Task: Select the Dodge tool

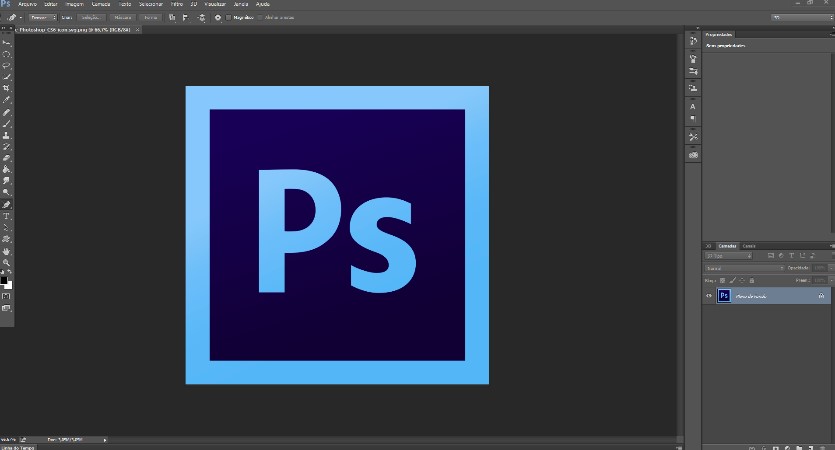Action: tap(6, 192)
